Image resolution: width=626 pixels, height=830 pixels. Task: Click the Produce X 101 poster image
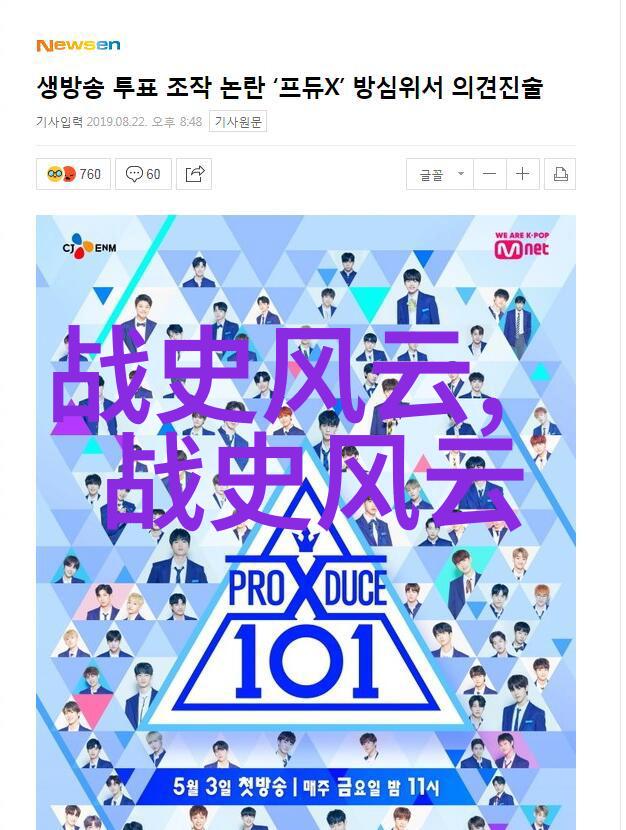point(306,522)
